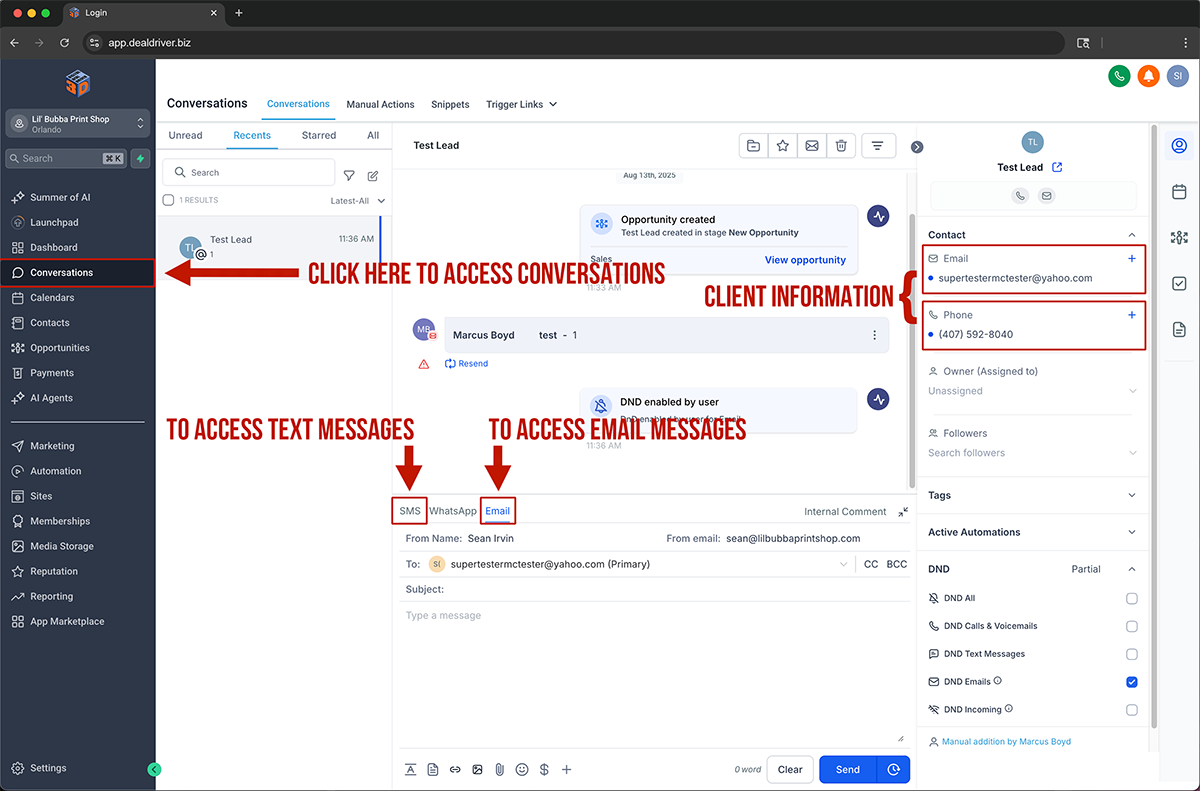The width and height of the screenshot is (1200, 791).
Task: Insert an image in the message
Action: tap(477, 769)
